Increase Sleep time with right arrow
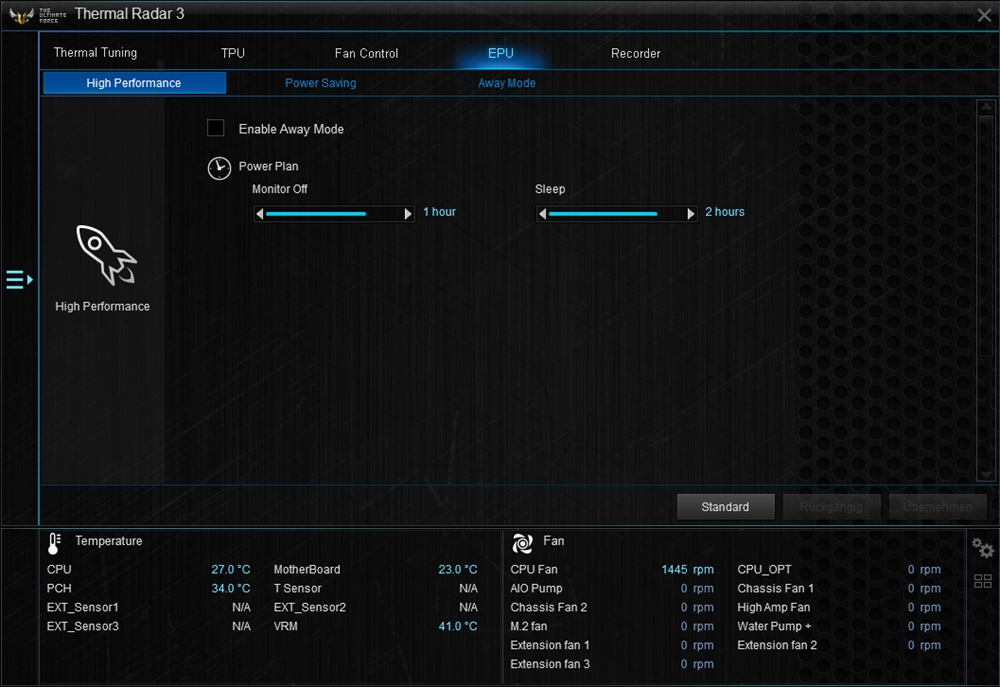This screenshot has width=1000, height=687. [x=691, y=214]
